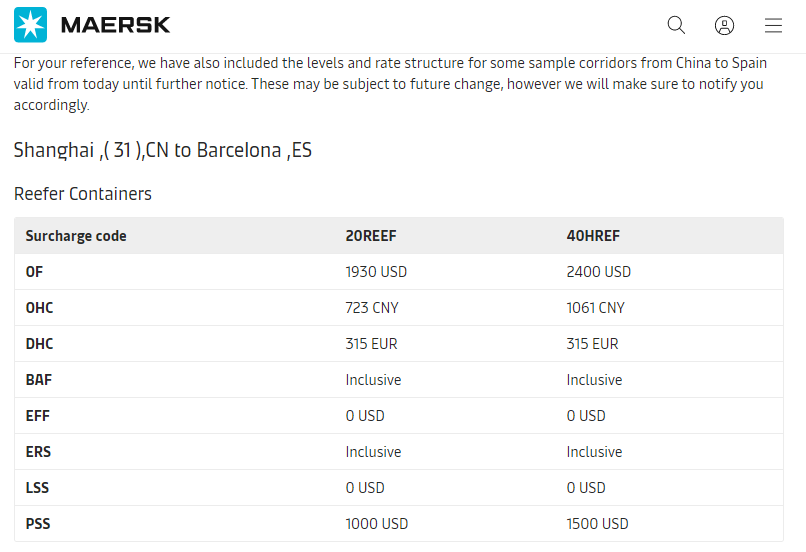The height and width of the screenshot is (552, 806).
Task: Click the Maersk star logo icon
Action: point(30,25)
